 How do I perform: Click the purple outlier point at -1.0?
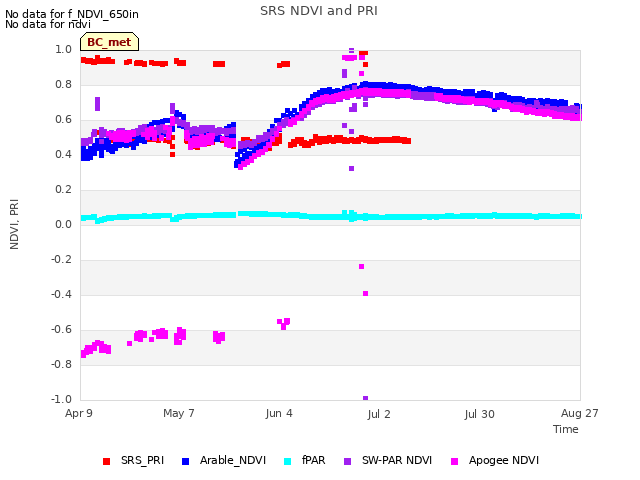365,398
